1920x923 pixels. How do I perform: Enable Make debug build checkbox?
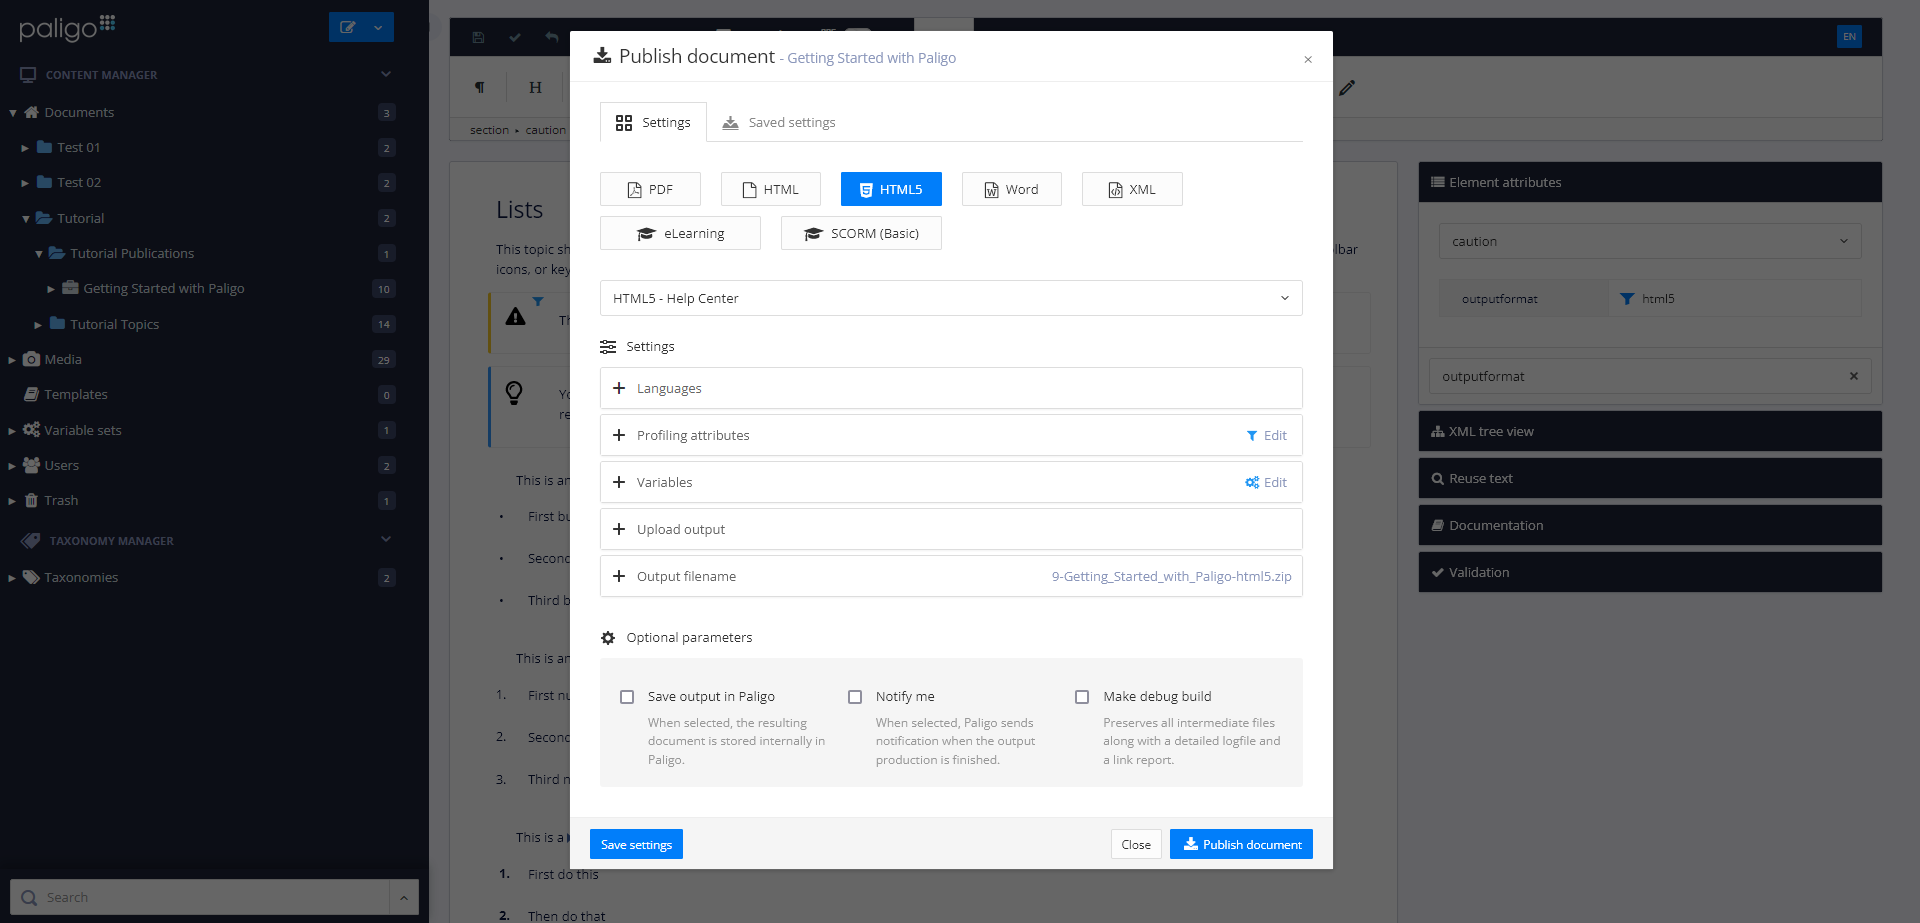pos(1082,697)
